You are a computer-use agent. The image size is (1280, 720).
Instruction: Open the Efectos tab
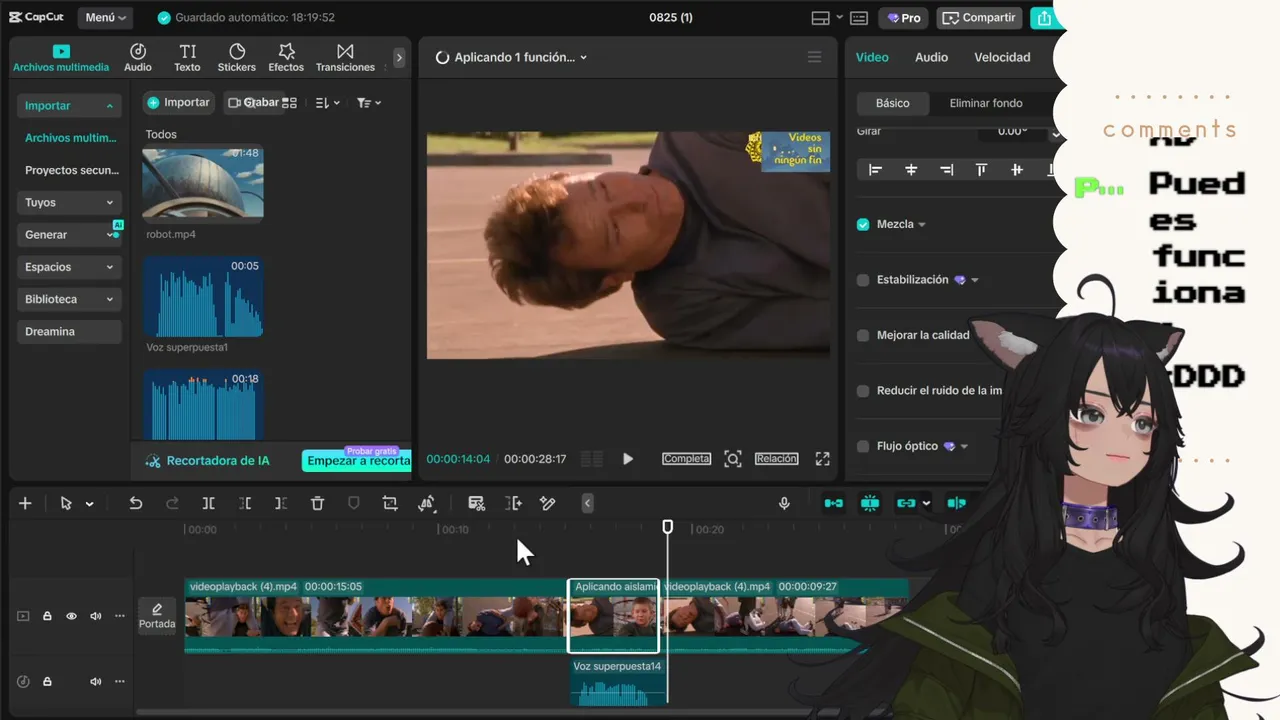tap(286, 58)
